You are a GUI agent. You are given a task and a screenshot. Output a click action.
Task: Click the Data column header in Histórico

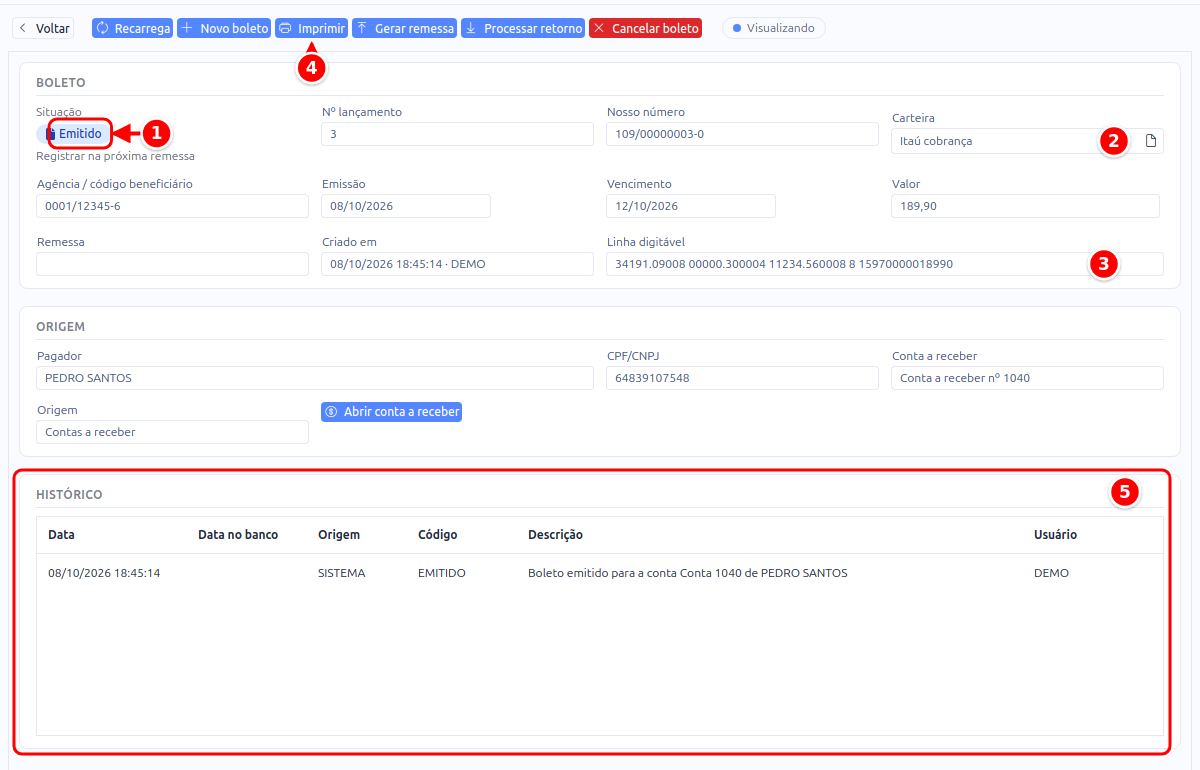[x=61, y=535]
